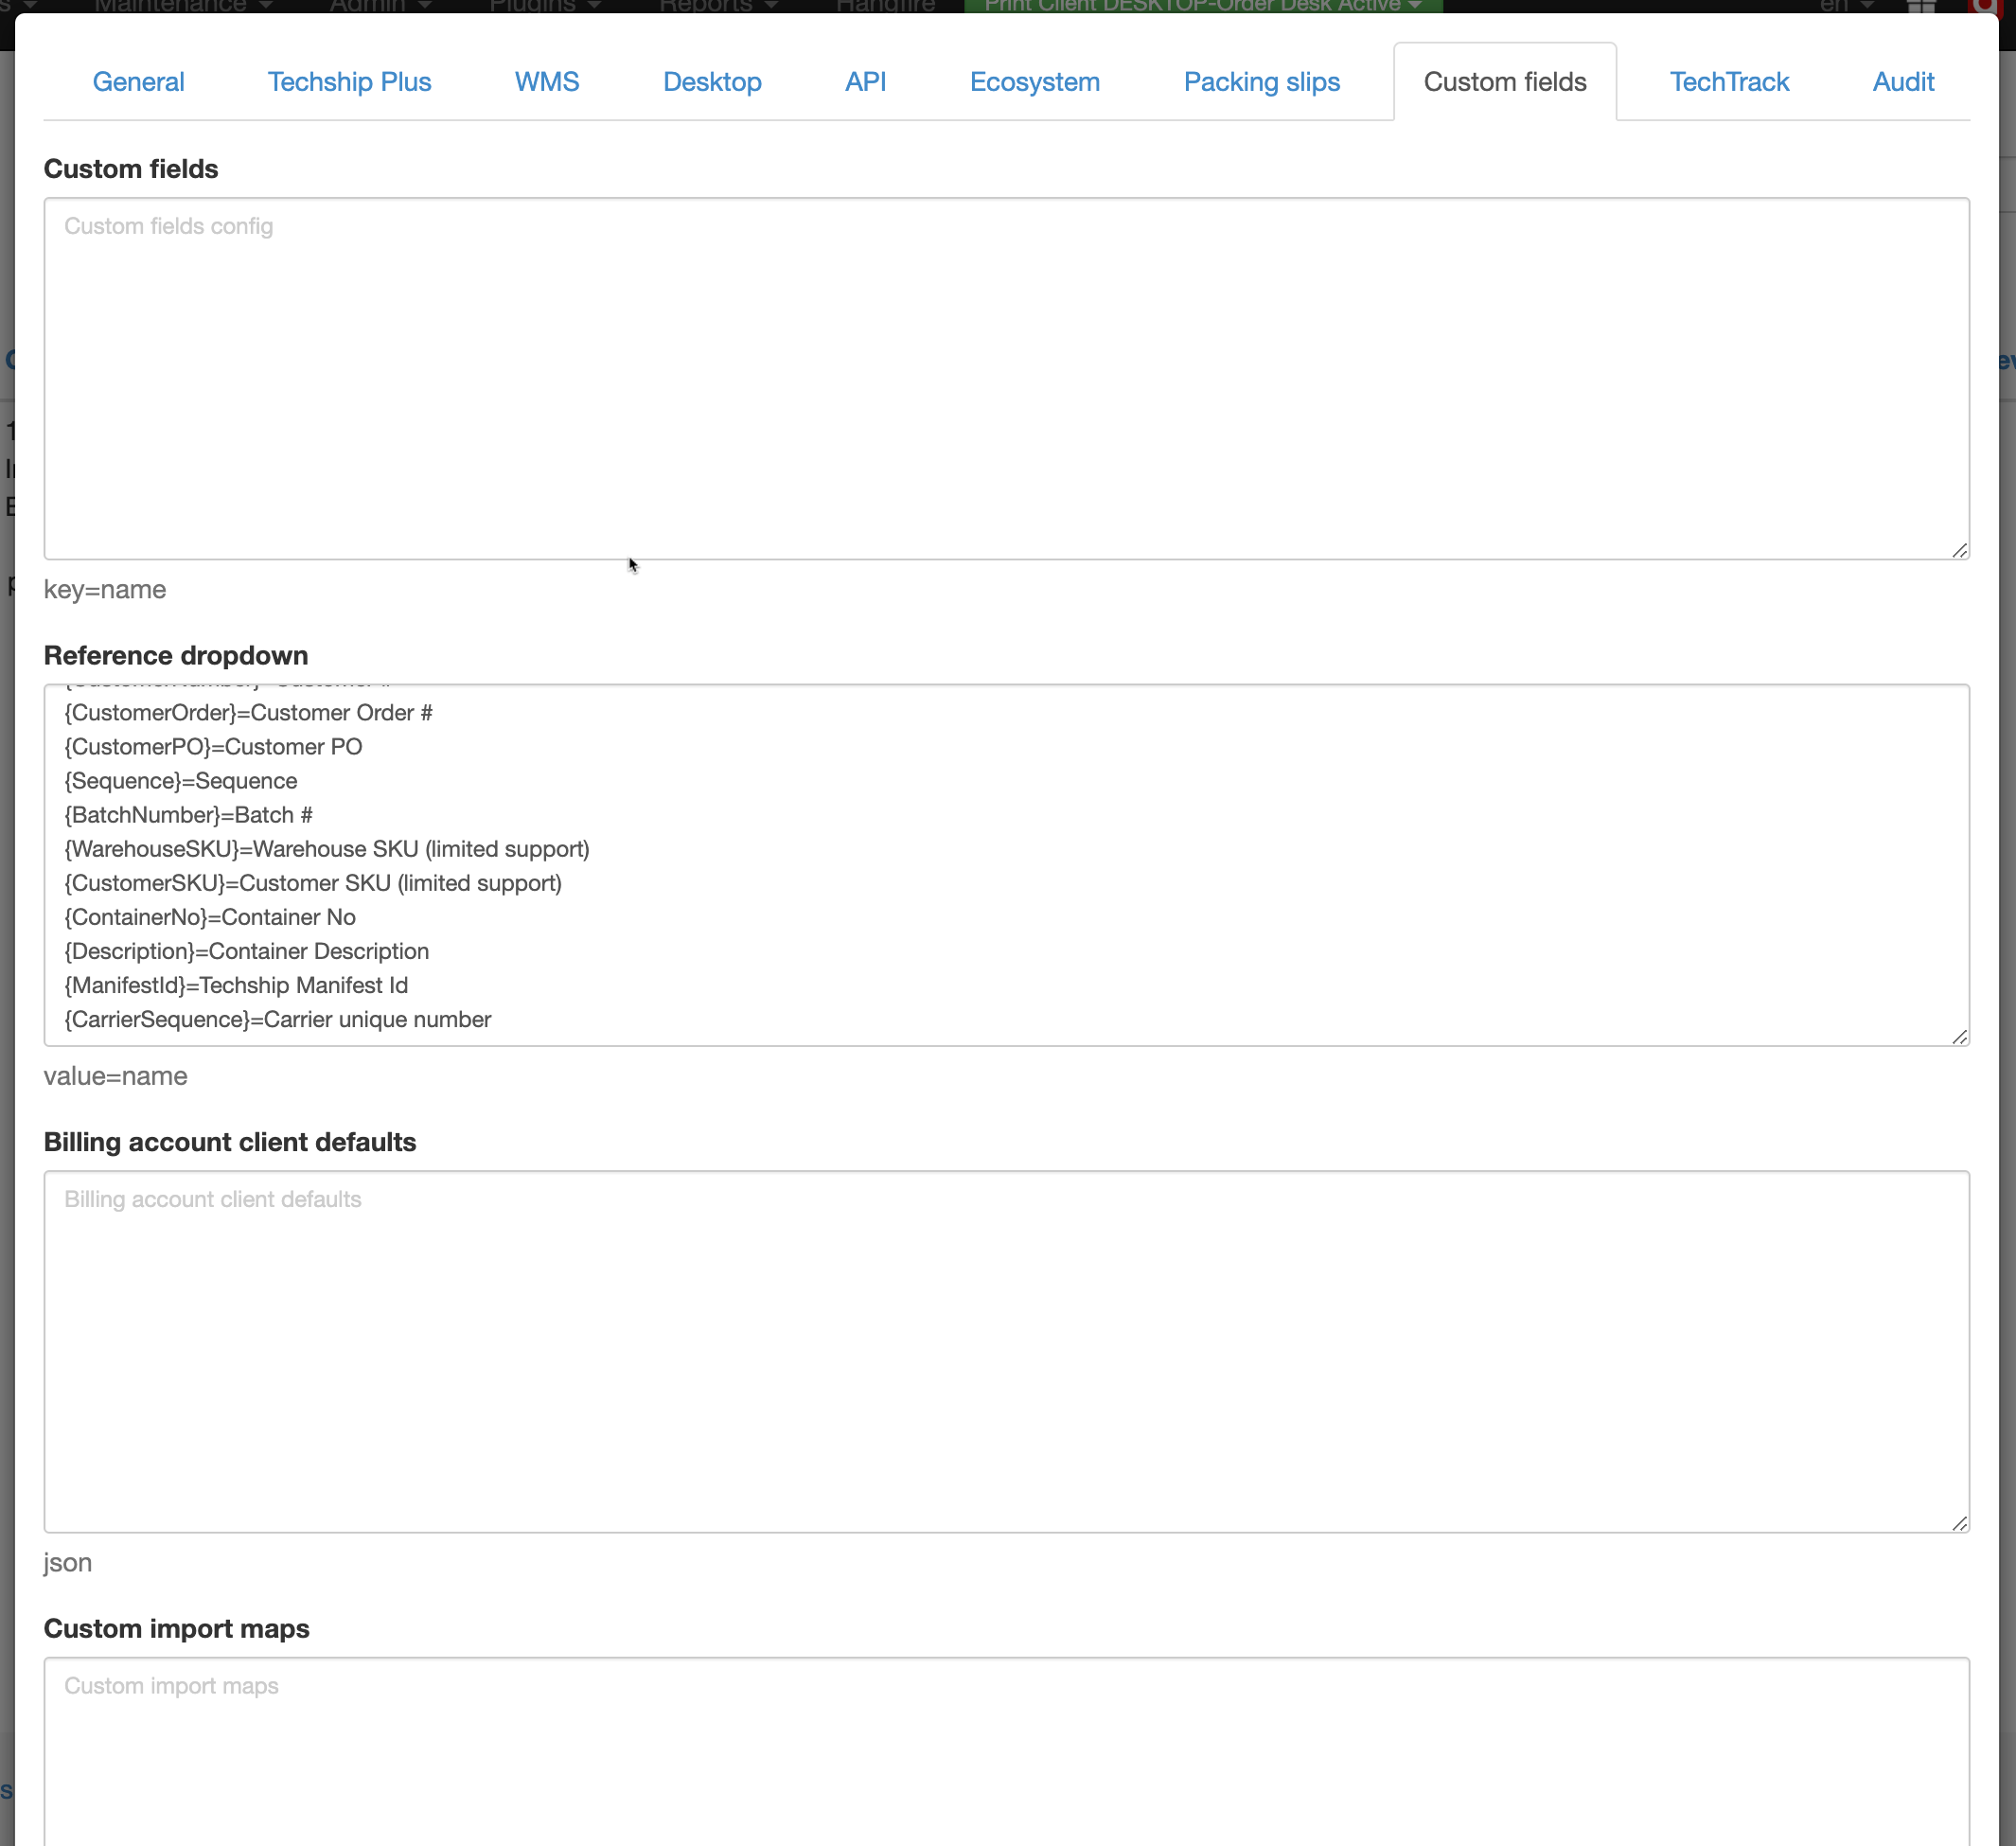
Task: Open the Techship Plus tab
Action: click(x=349, y=82)
